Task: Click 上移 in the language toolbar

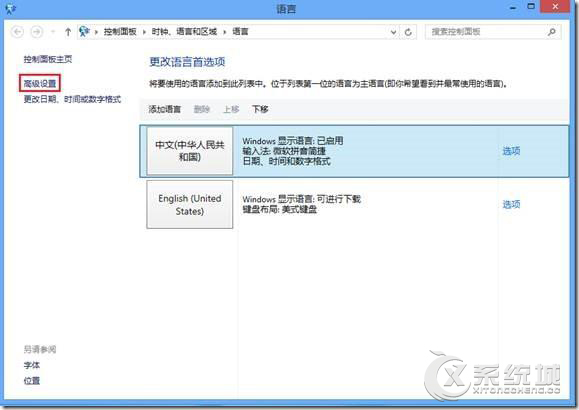Action: 231,109
